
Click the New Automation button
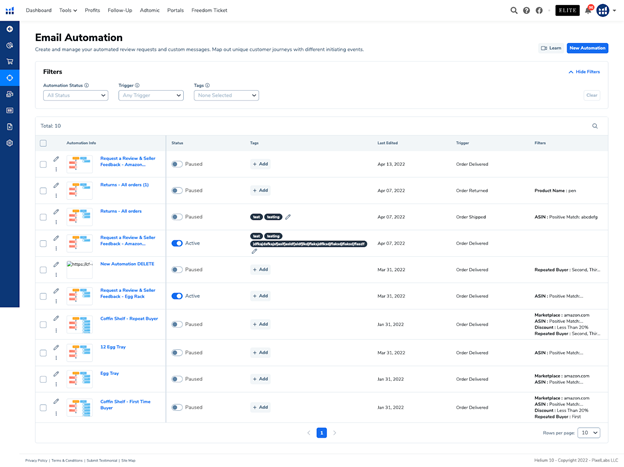pos(587,48)
